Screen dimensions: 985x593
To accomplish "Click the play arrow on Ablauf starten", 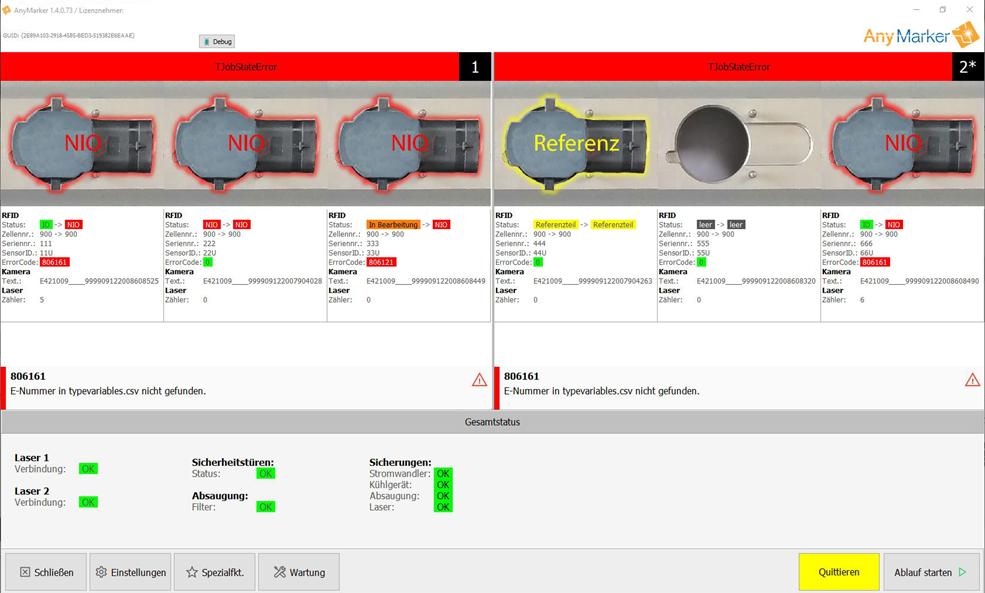I will [x=962, y=572].
